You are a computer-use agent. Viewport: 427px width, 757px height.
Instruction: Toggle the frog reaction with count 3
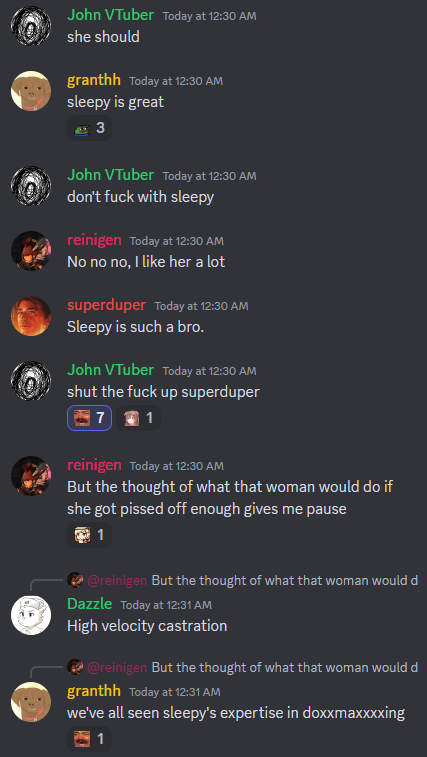point(89,128)
